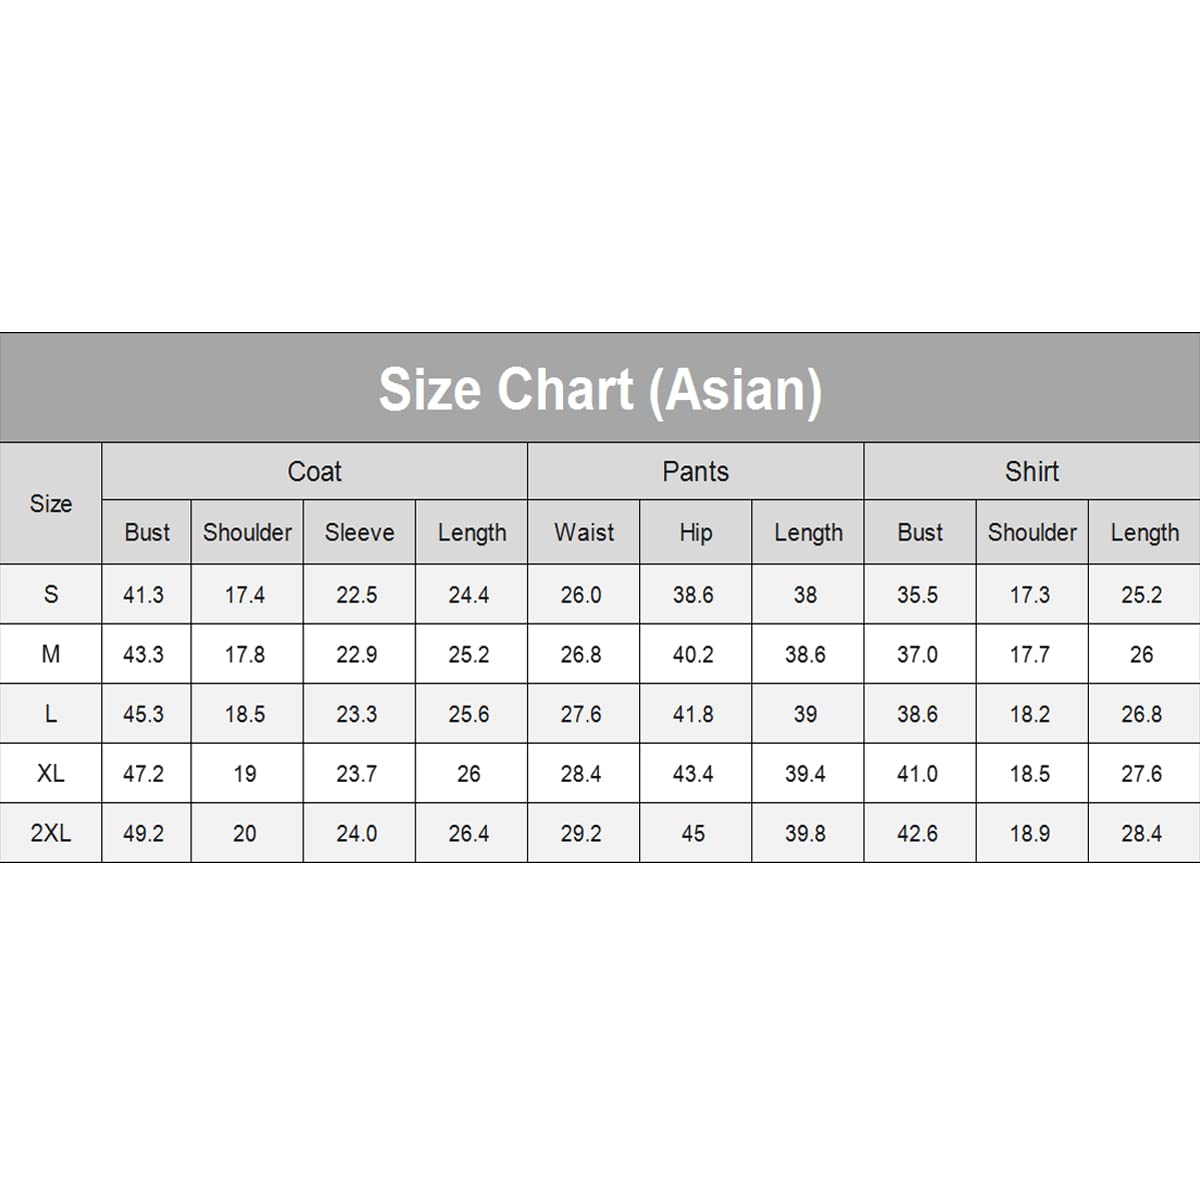This screenshot has height=1200, width=1200.
Task: Select the M size row label
Action: click(51, 654)
